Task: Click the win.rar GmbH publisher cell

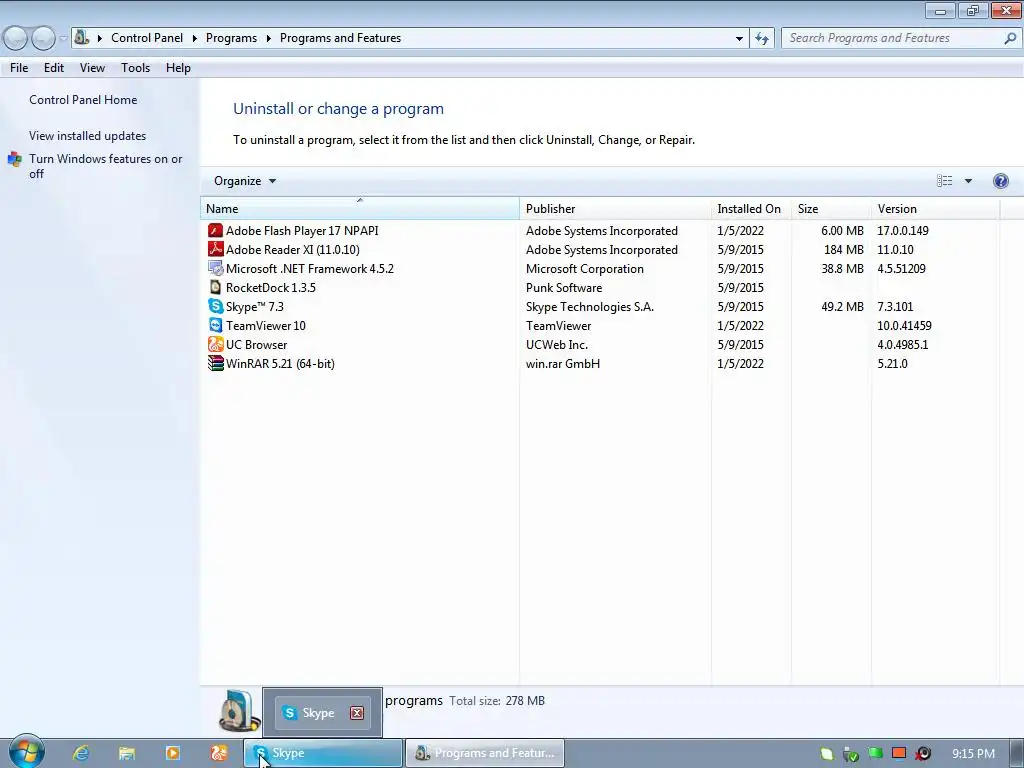Action: point(563,363)
